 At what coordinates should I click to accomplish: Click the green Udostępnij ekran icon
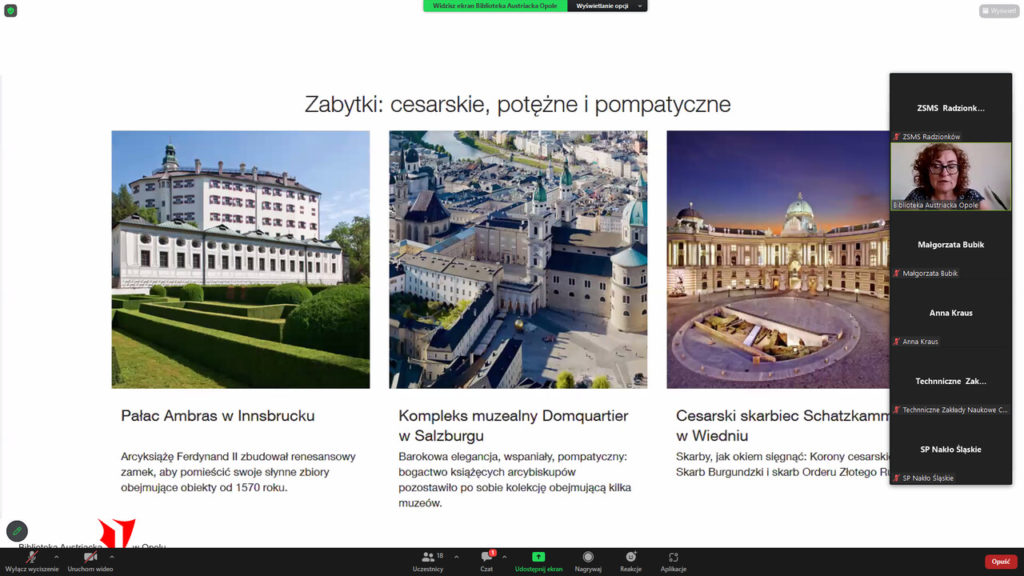(x=538, y=557)
